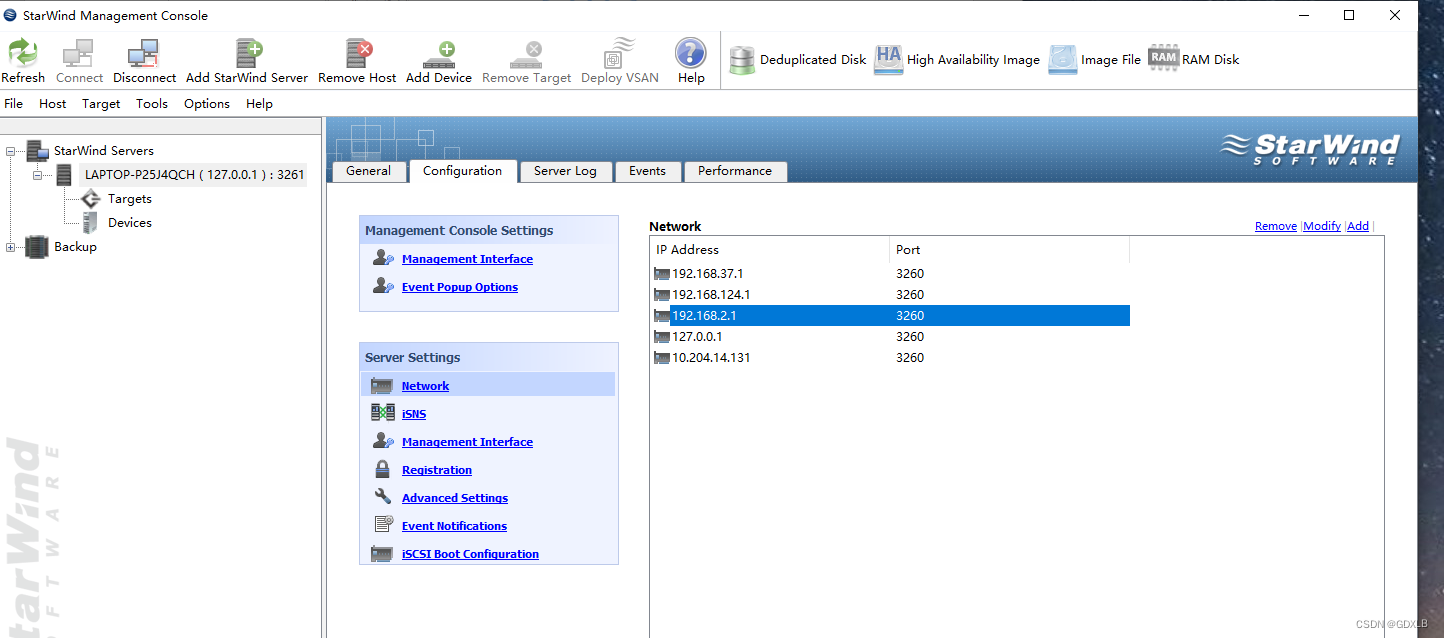Click the RAM Disk icon
This screenshot has width=1444, height=638.
[x=1164, y=59]
